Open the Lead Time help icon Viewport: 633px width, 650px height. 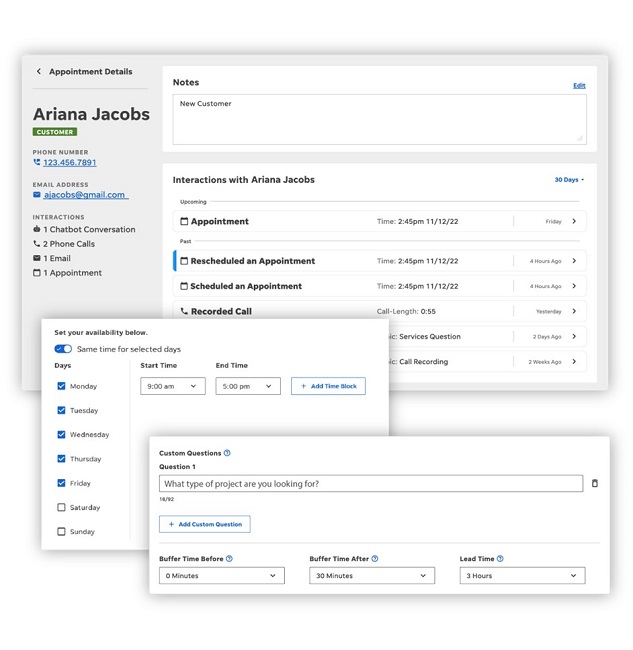click(x=500, y=559)
